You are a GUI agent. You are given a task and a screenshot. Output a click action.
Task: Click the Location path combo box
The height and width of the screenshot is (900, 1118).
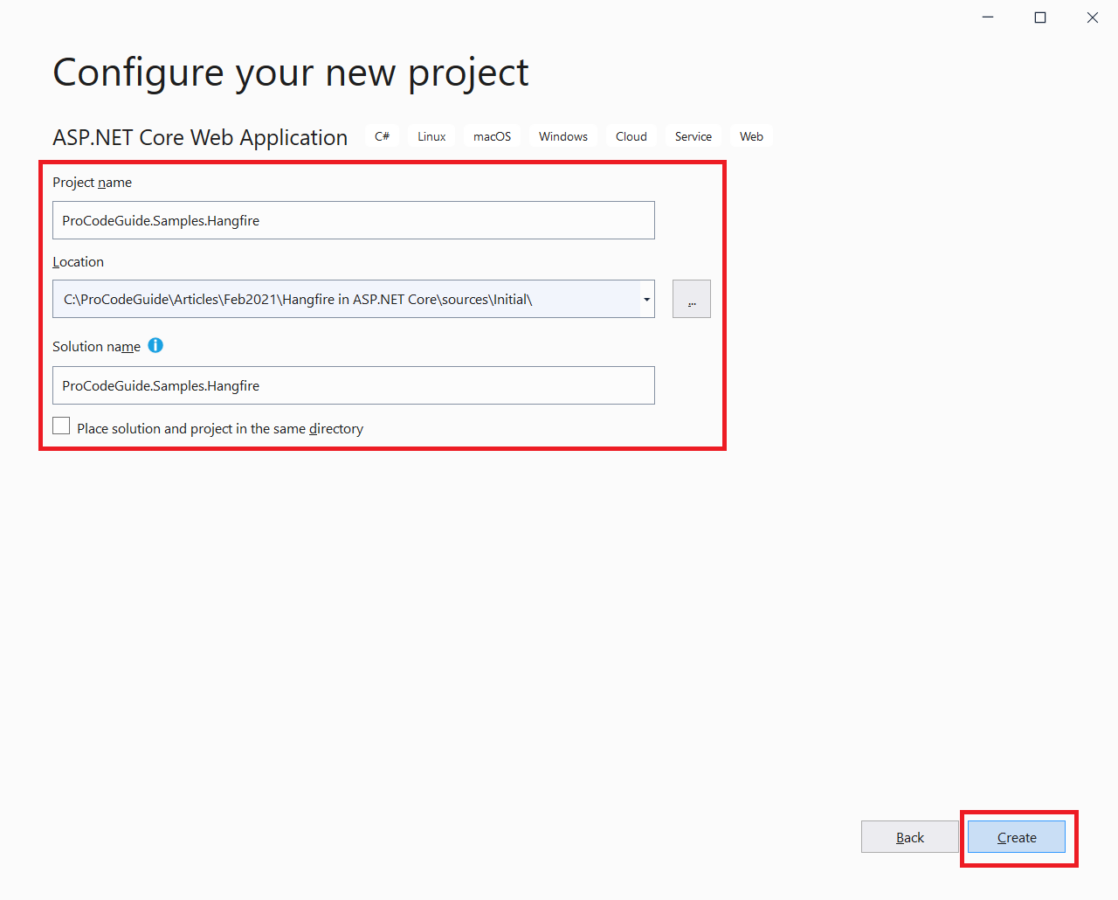click(x=345, y=299)
